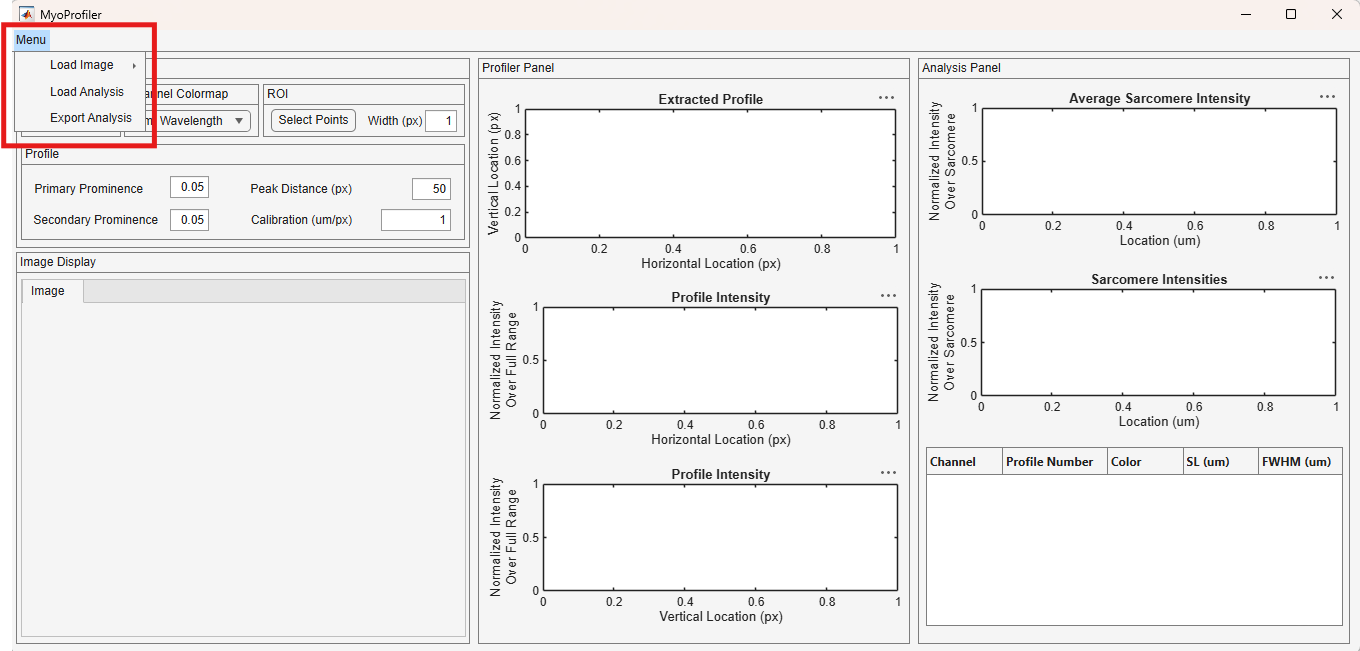Image resolution: width=1360 pixels, height=651 pixels.
Task: Choose Export Analysis from the menu
Action: pos(90,118)
